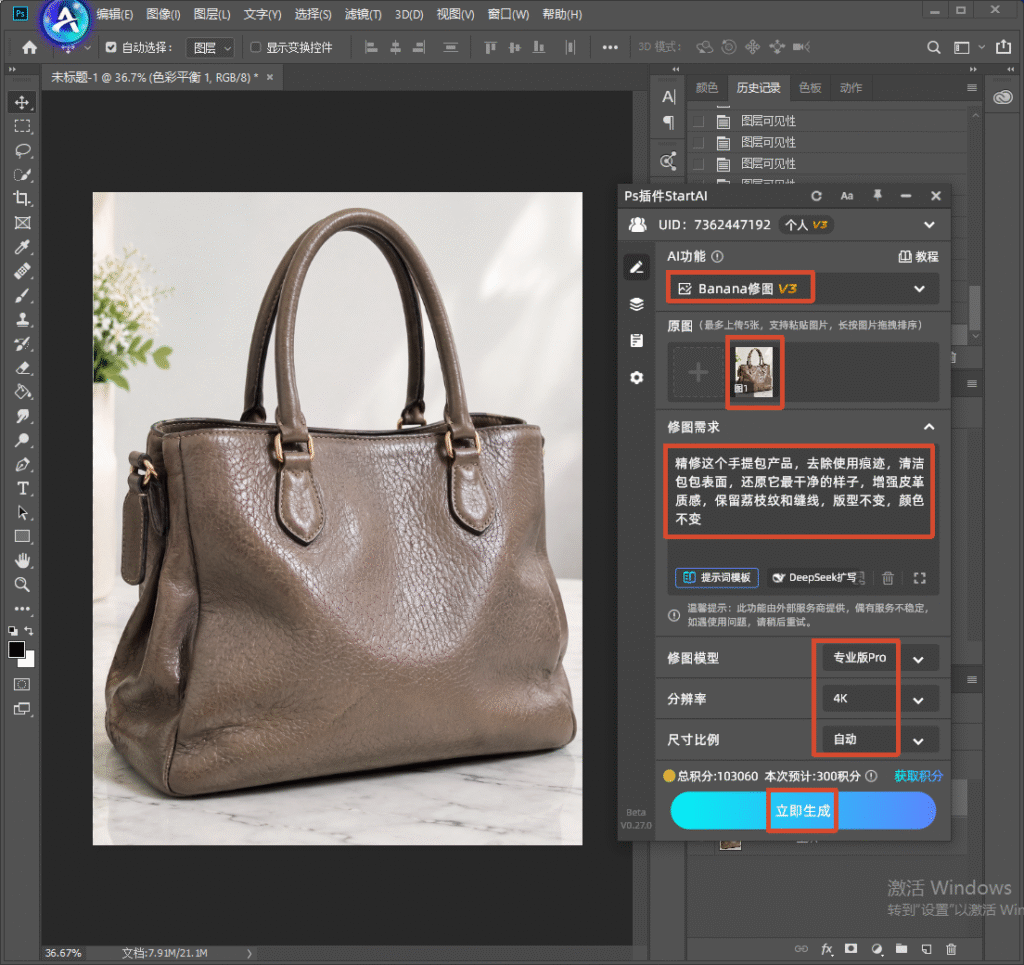Select the Pen tool
Screen dimensions: 1024x965
tap(22, 464)
